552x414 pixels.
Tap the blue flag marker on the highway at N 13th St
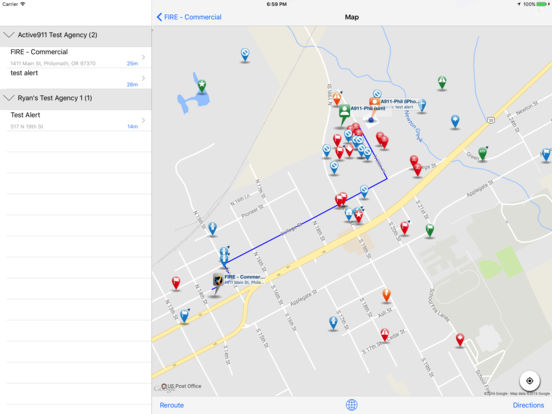[x=184, y=316]
